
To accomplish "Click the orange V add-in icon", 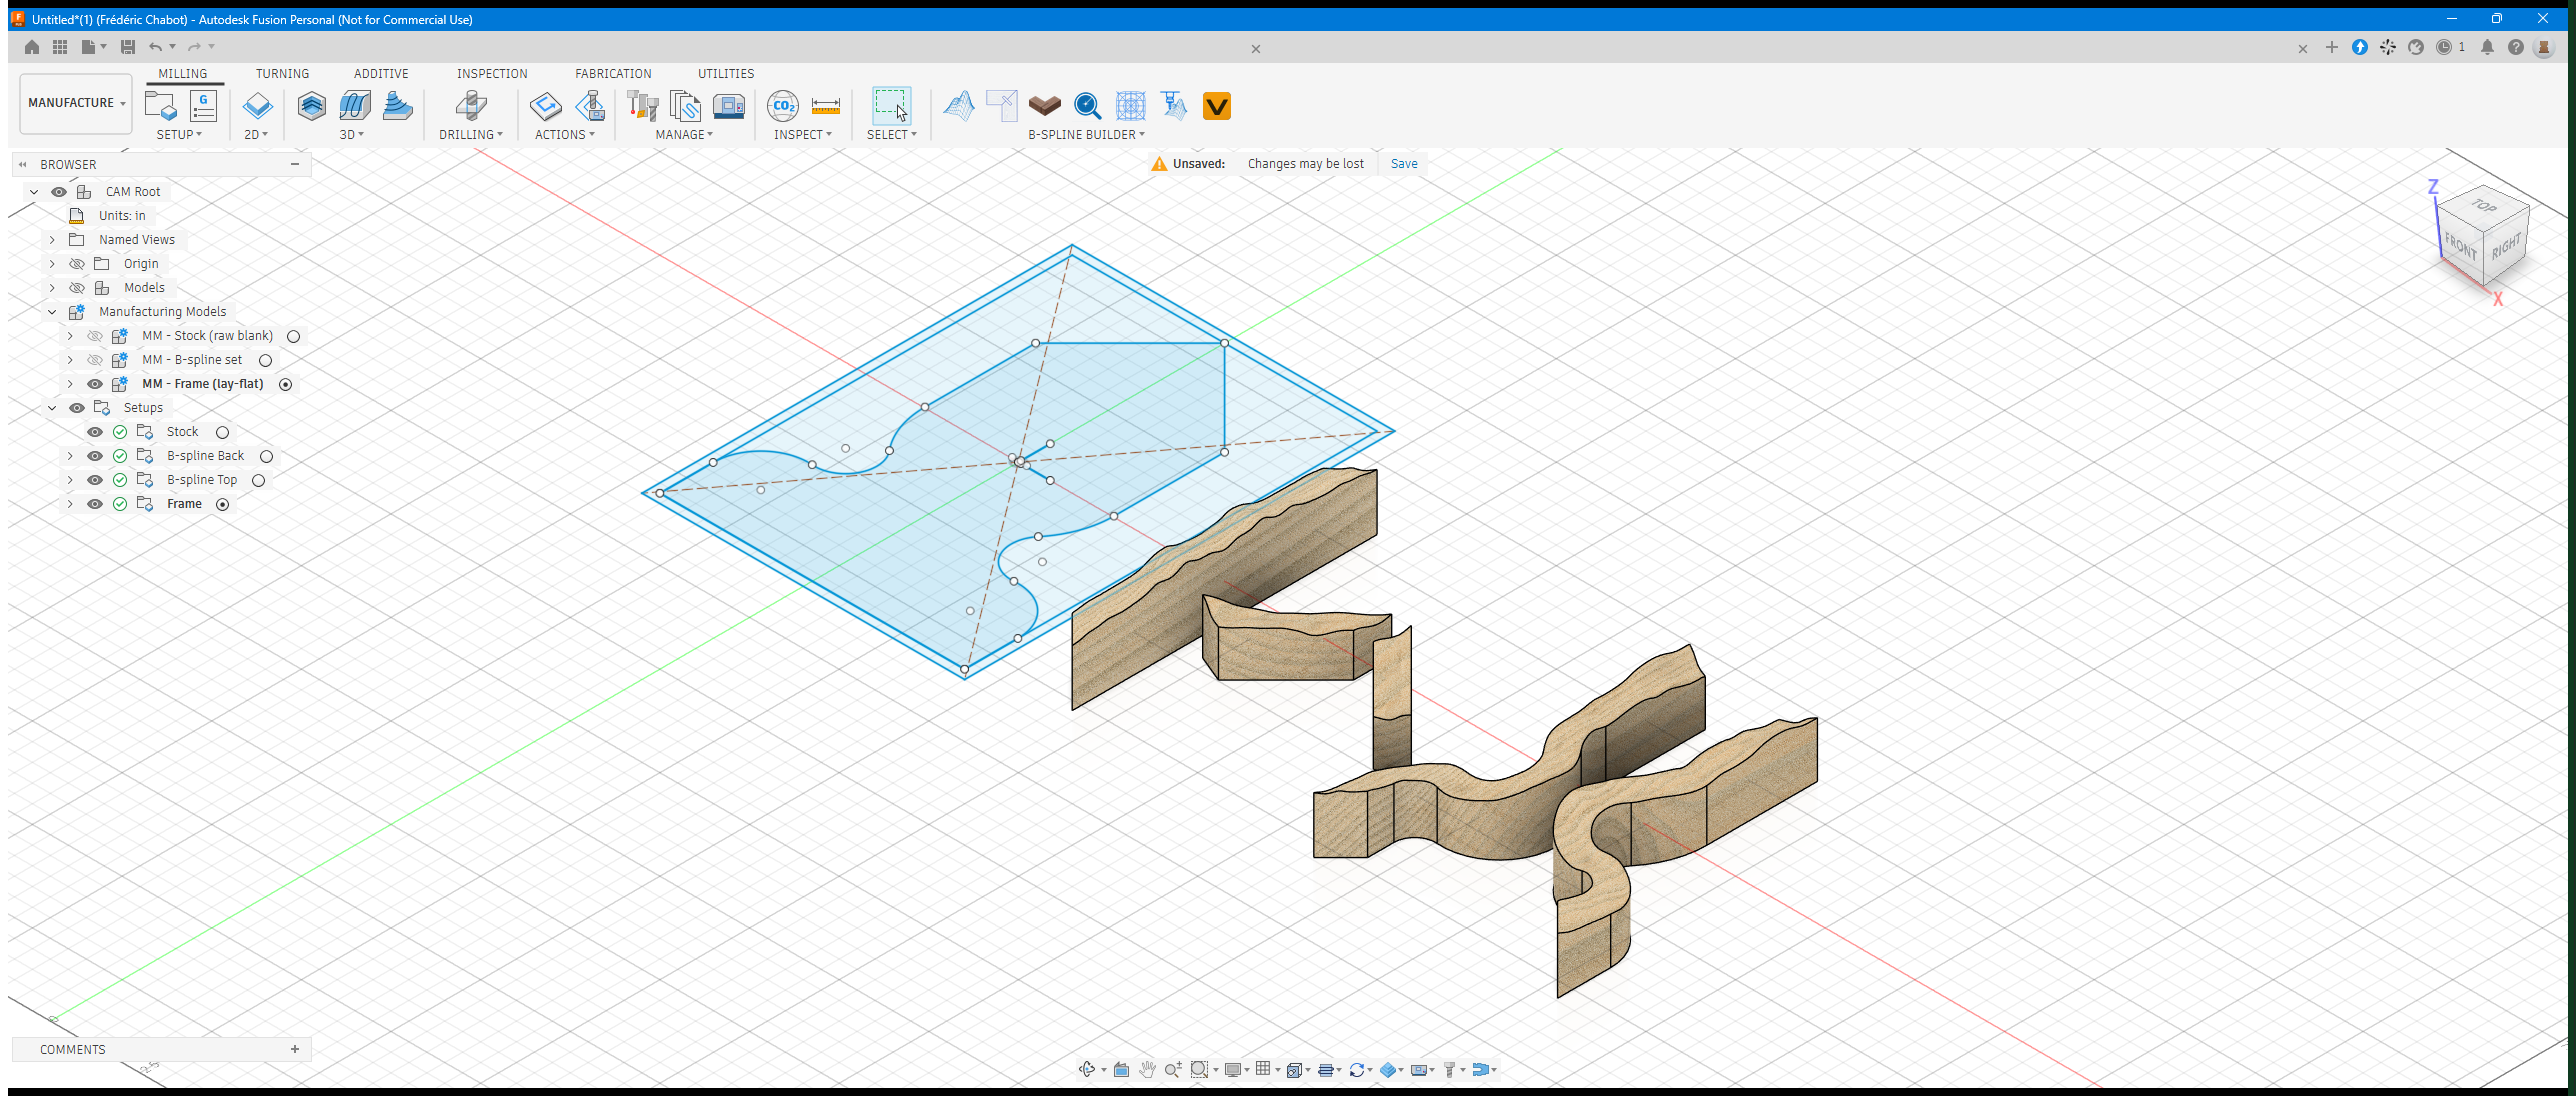I will (x=1217, y=106).
